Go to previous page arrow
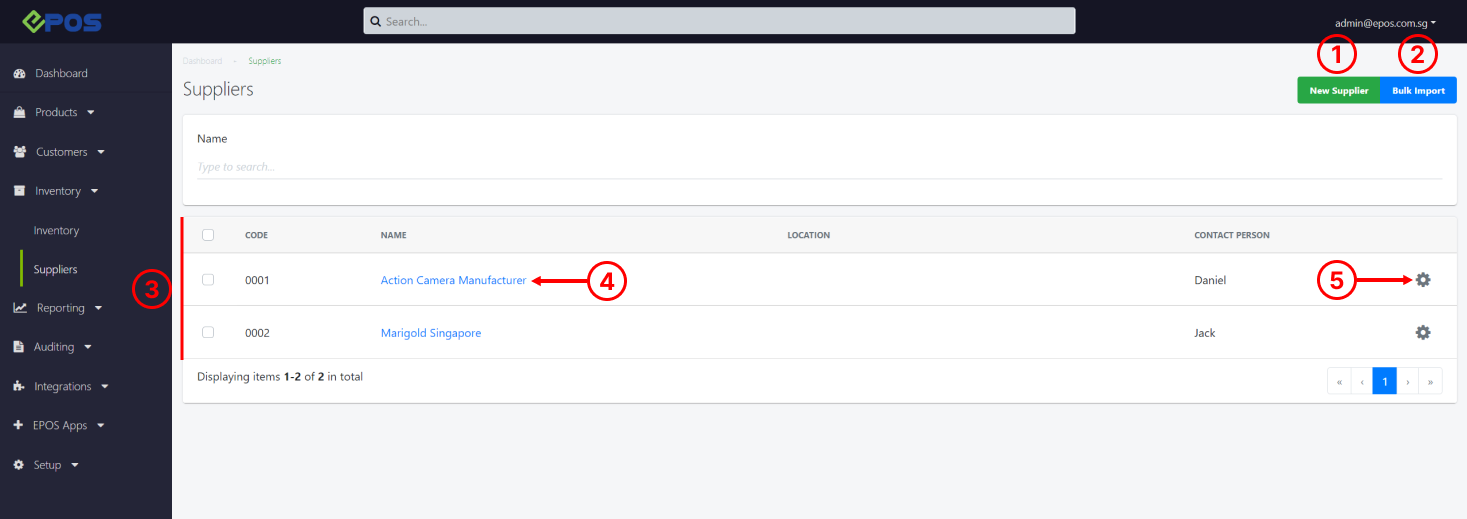 [1362, 381]
